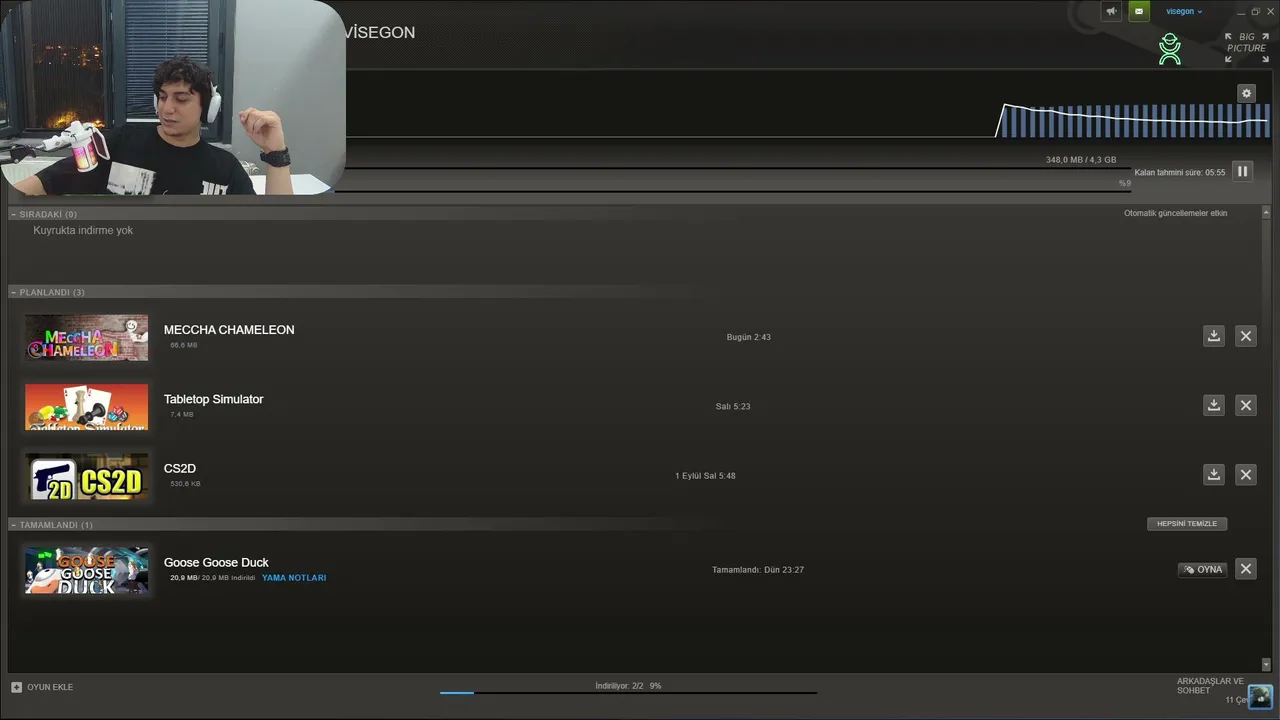Viewport: 1280px width, 720px height.
Task: Select the Goose Goose Duck title
Action: pyautogui.click(x=216, y=562)
